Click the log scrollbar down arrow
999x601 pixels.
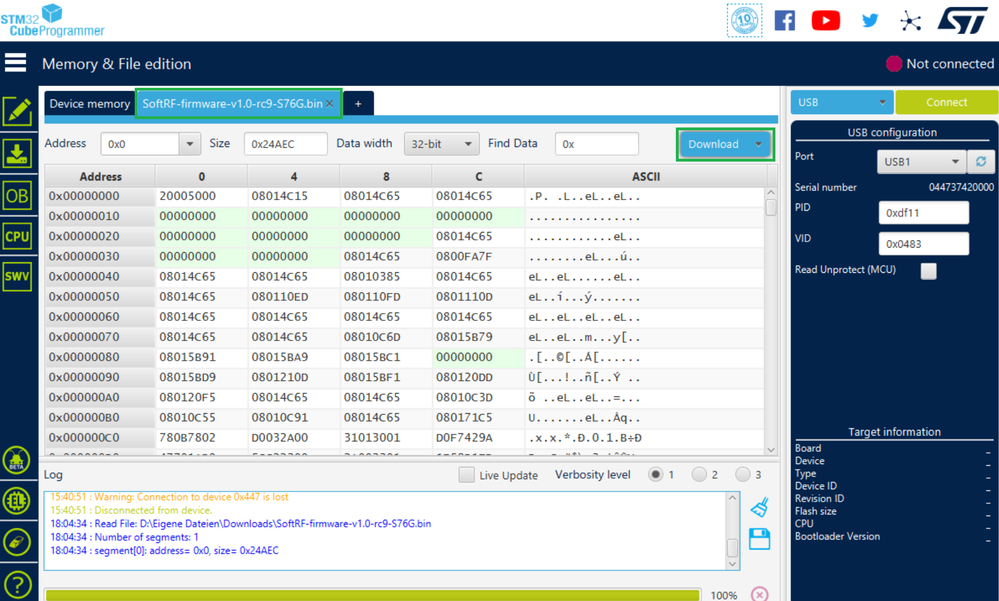coord(733,563)
